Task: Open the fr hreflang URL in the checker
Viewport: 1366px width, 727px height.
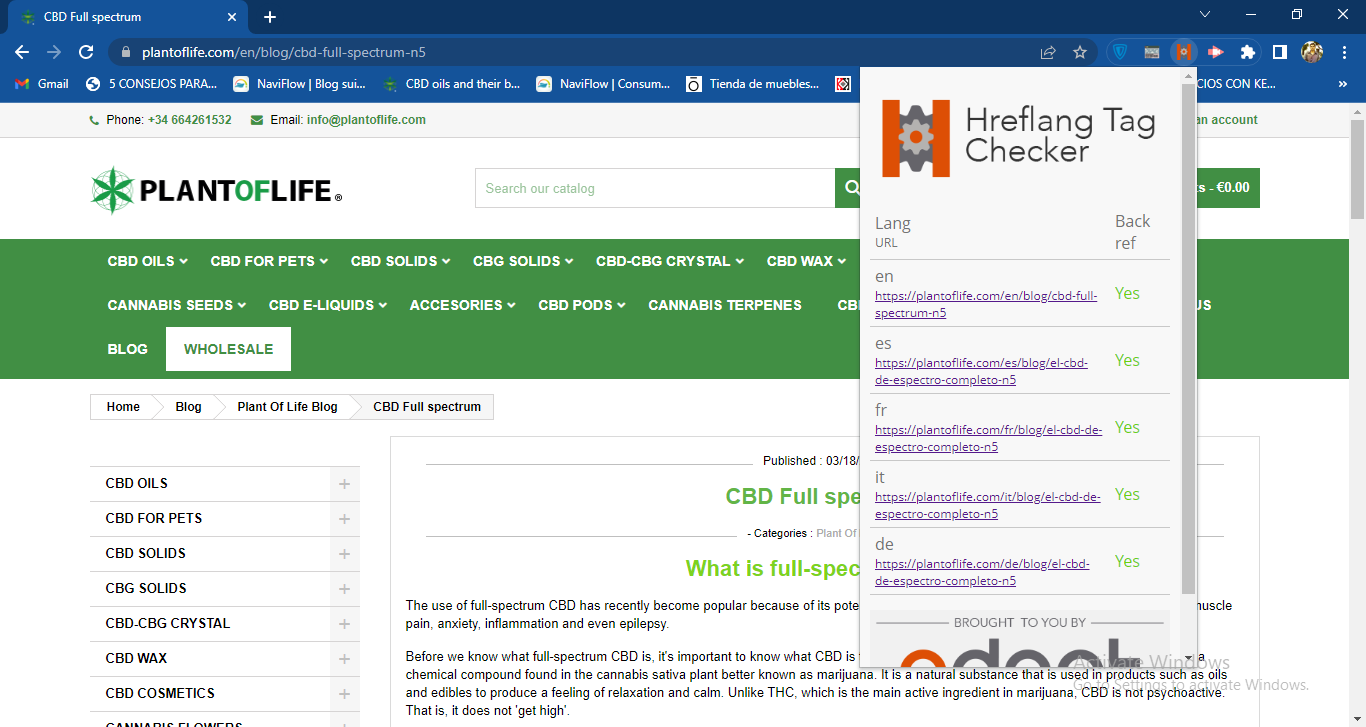Action: point(989,438)
